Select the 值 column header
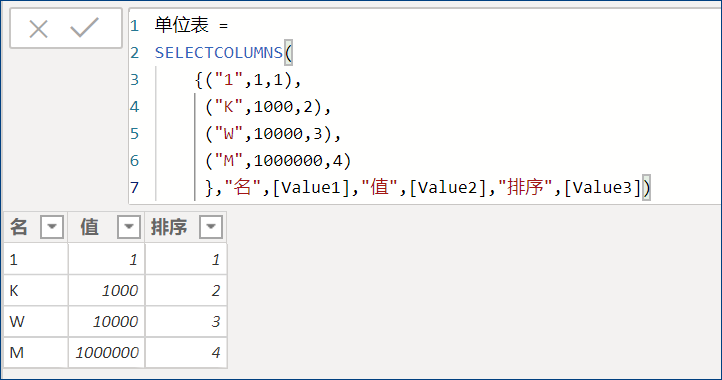The width and height of the screenshot is (722, 380). pyautogui.click(x=106, y=227)
